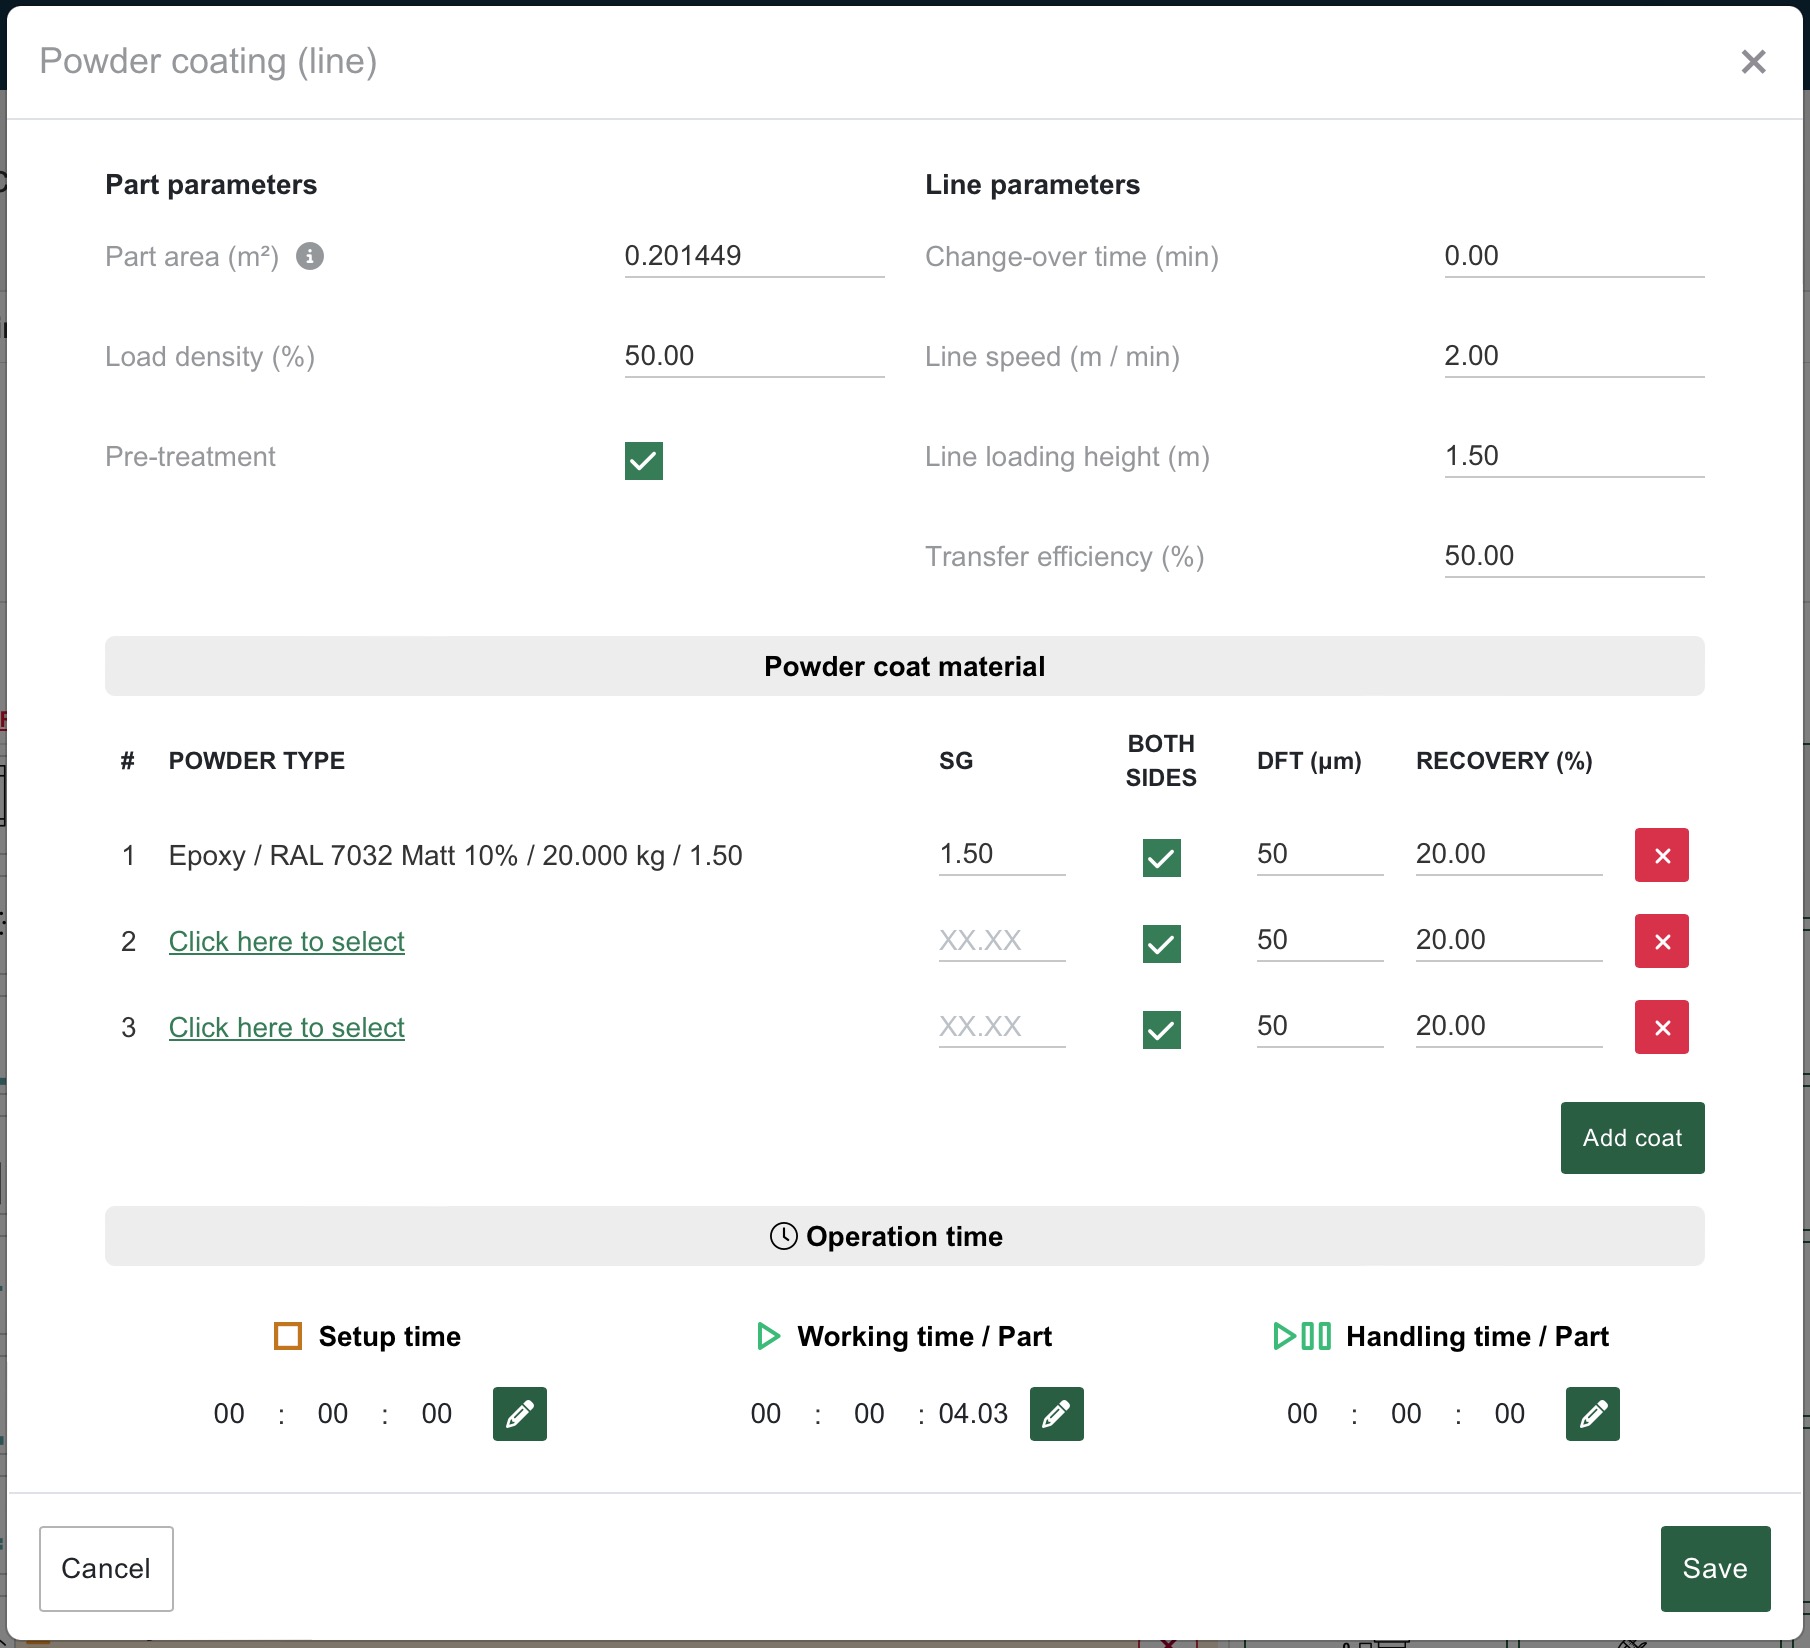1810x1648 pixels.
Task: Toggle the Pre-treatment checkbox
Action: [x=643, y=461]
